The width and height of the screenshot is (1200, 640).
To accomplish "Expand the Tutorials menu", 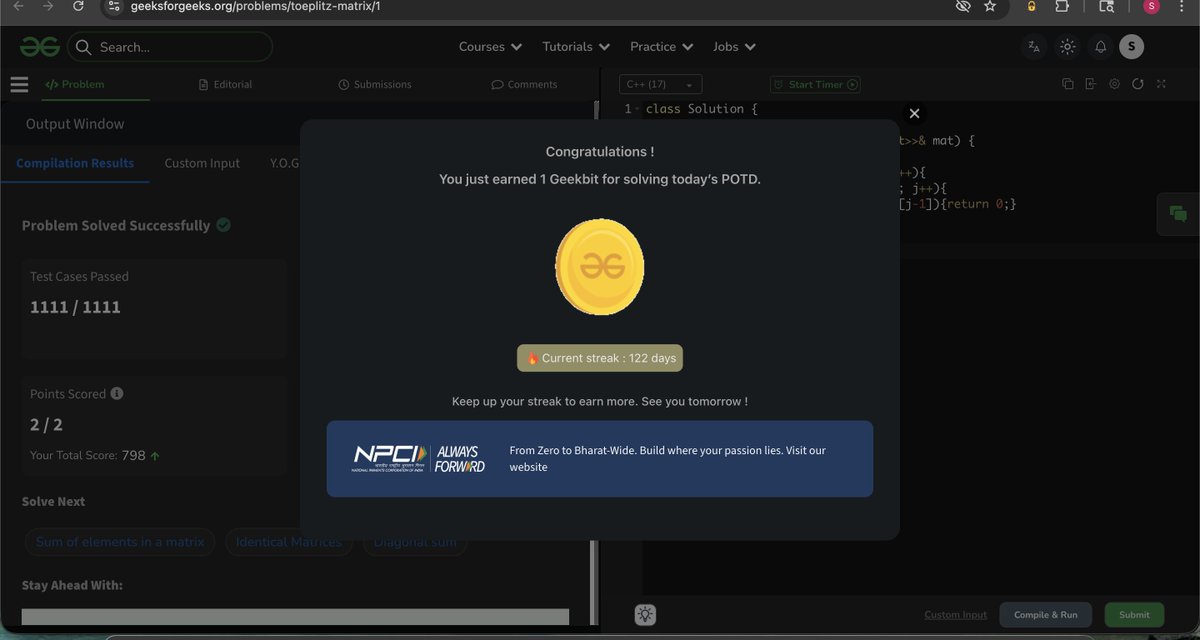I will [x=576, y=47].
